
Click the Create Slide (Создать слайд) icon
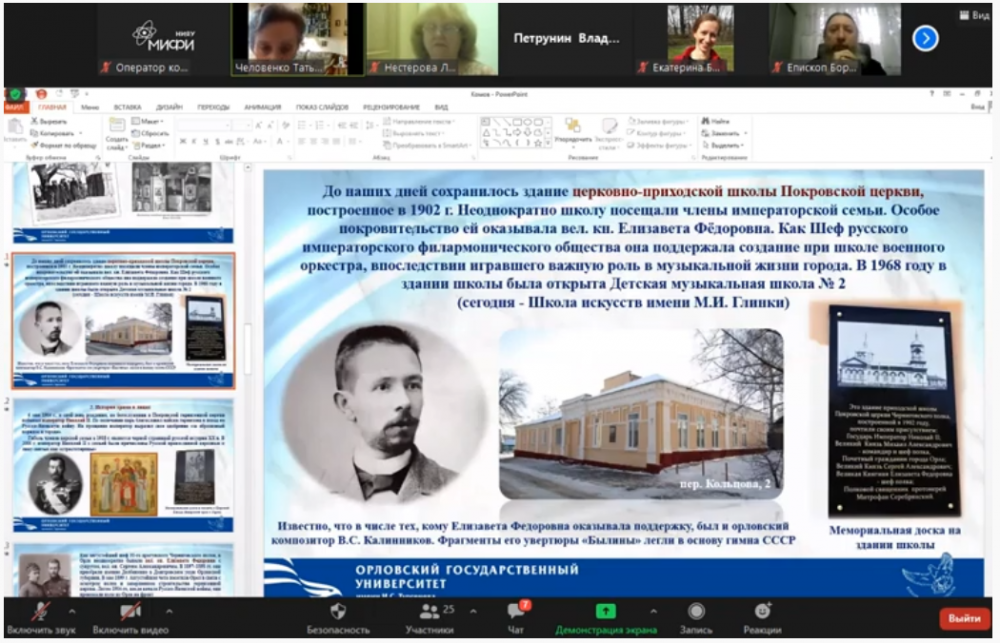116,126
